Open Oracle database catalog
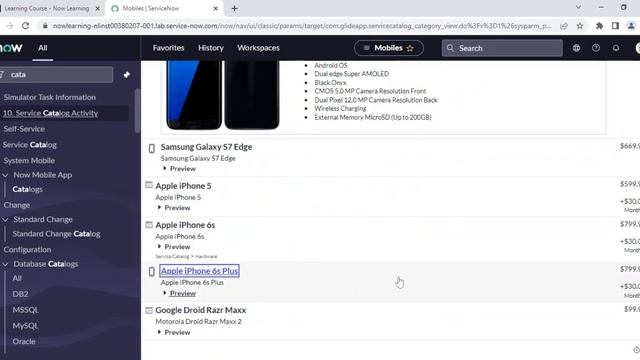640x360 pixels. (24, 341)
